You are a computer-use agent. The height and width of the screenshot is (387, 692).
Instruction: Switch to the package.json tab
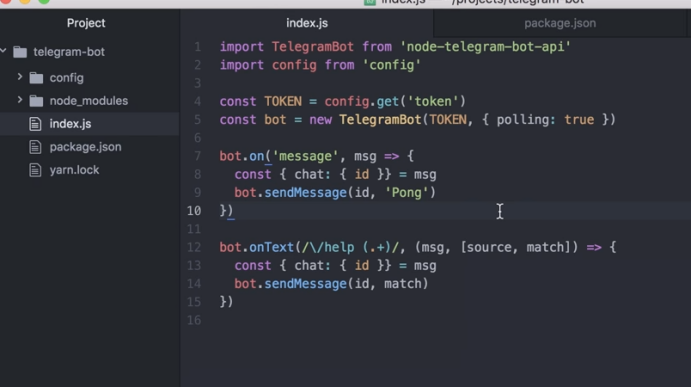pos(560,23)
